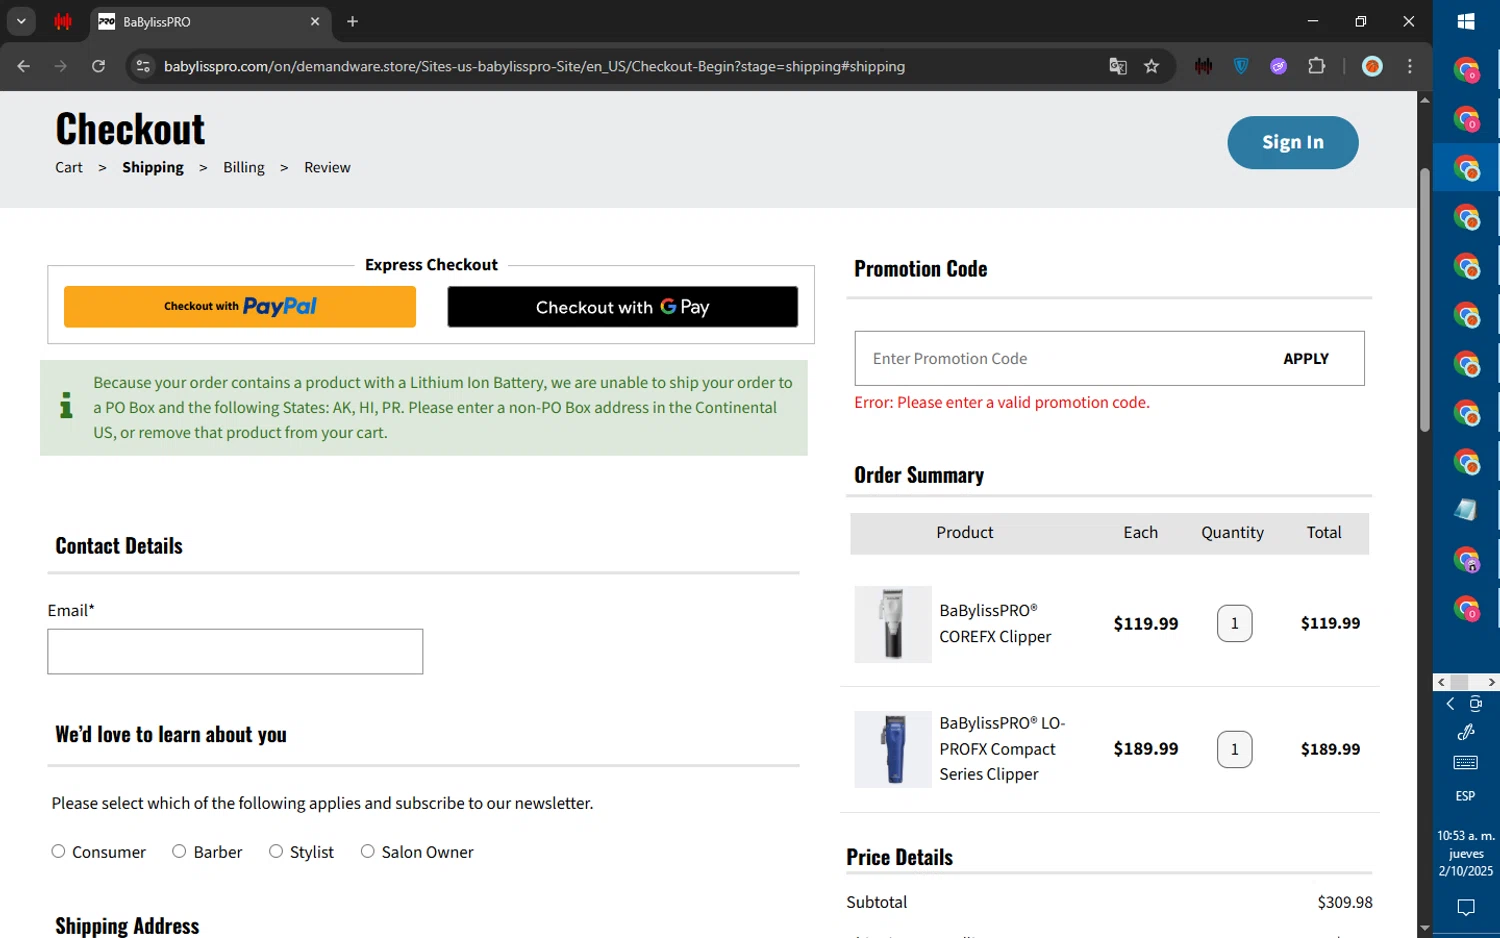Select the Billing breadcrumb step
The height and width of the screenshot is (938, 1500).
244,167
